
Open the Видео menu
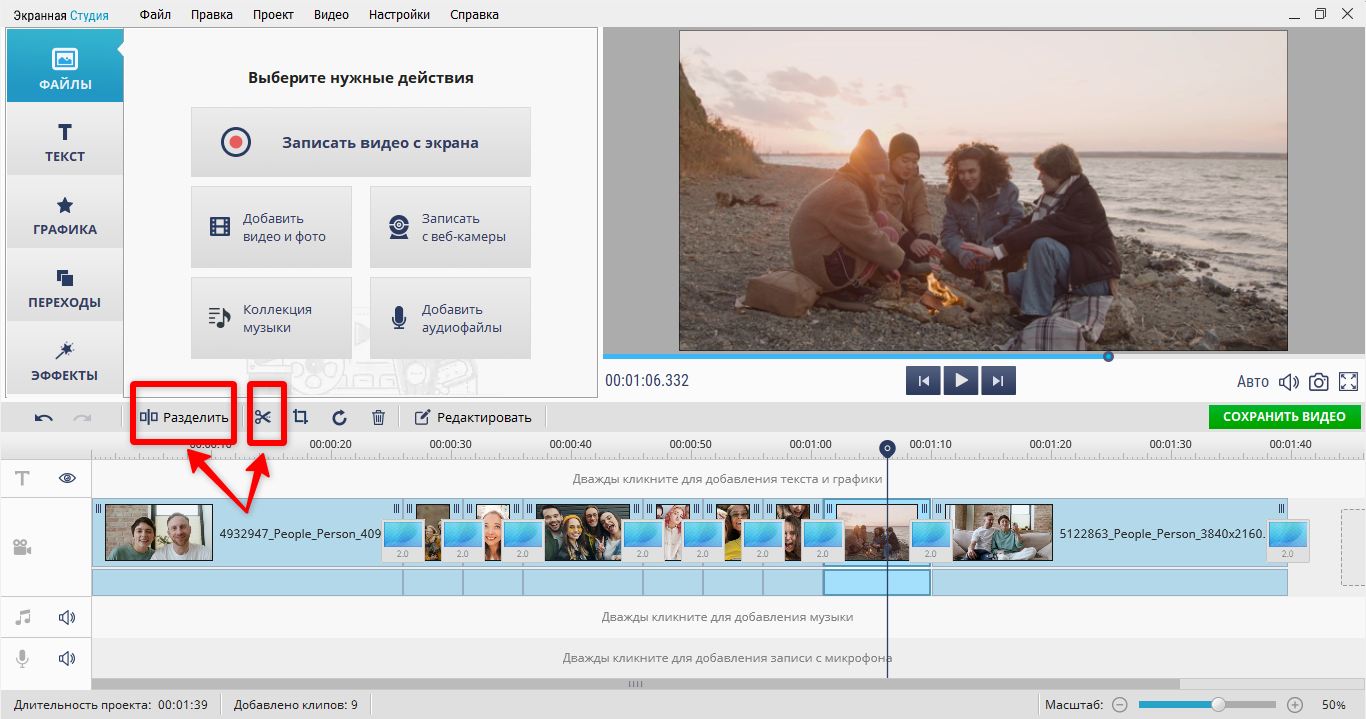tap(331, 14)
